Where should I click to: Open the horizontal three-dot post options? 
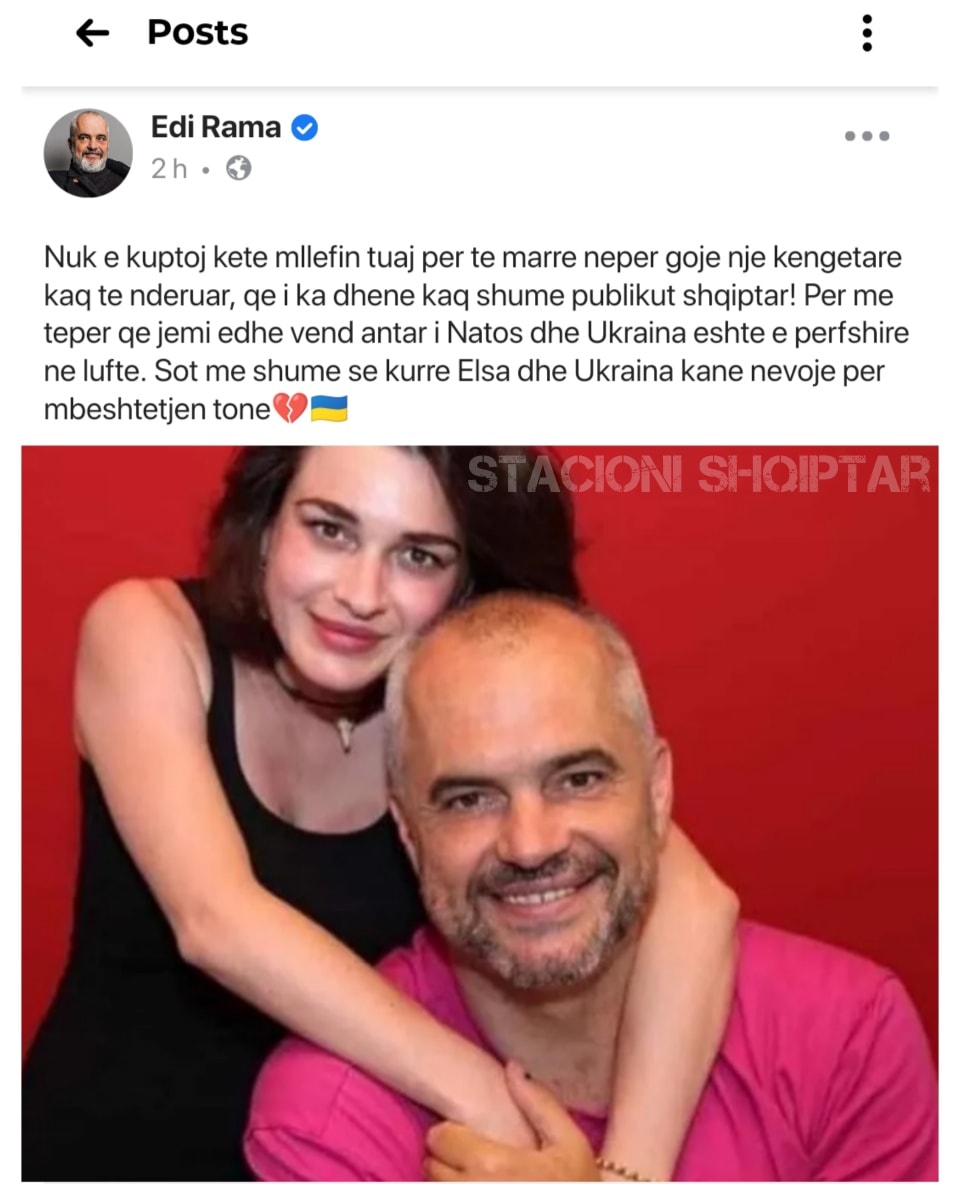point(866,136)
